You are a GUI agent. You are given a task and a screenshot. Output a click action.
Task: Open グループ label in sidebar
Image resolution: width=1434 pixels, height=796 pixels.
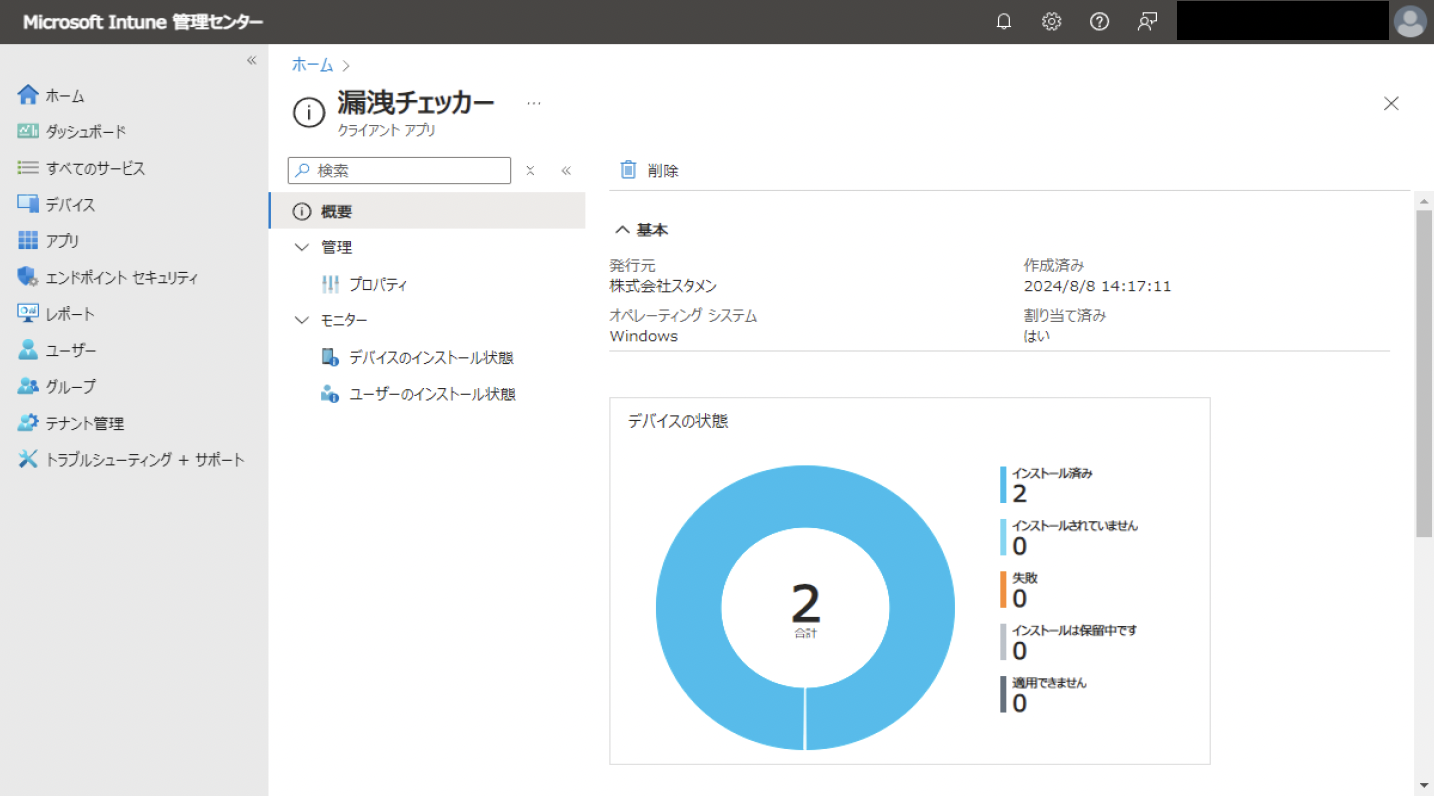click(x=70, y=387)
